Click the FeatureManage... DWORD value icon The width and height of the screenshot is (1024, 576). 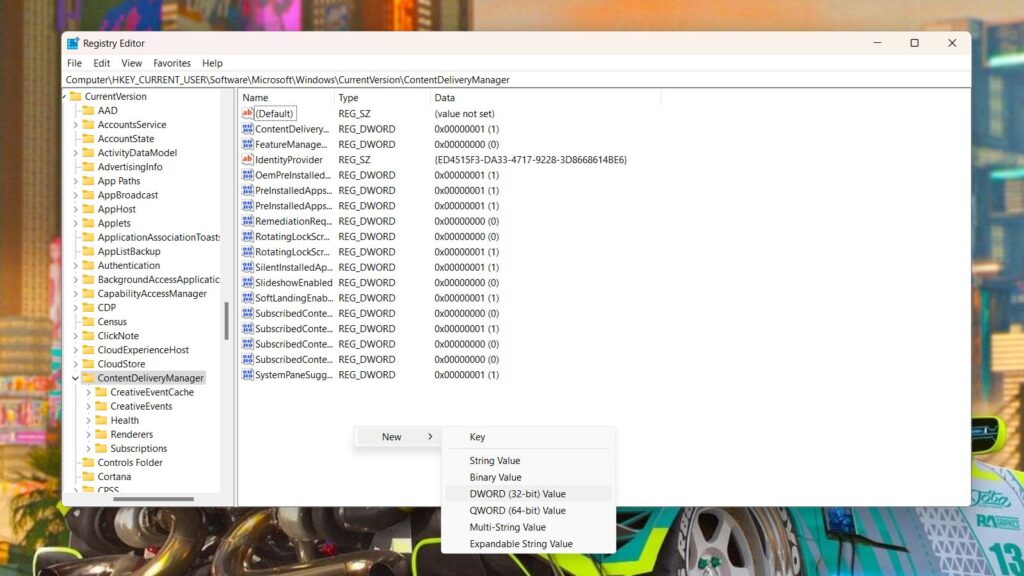tap(247, 144)
